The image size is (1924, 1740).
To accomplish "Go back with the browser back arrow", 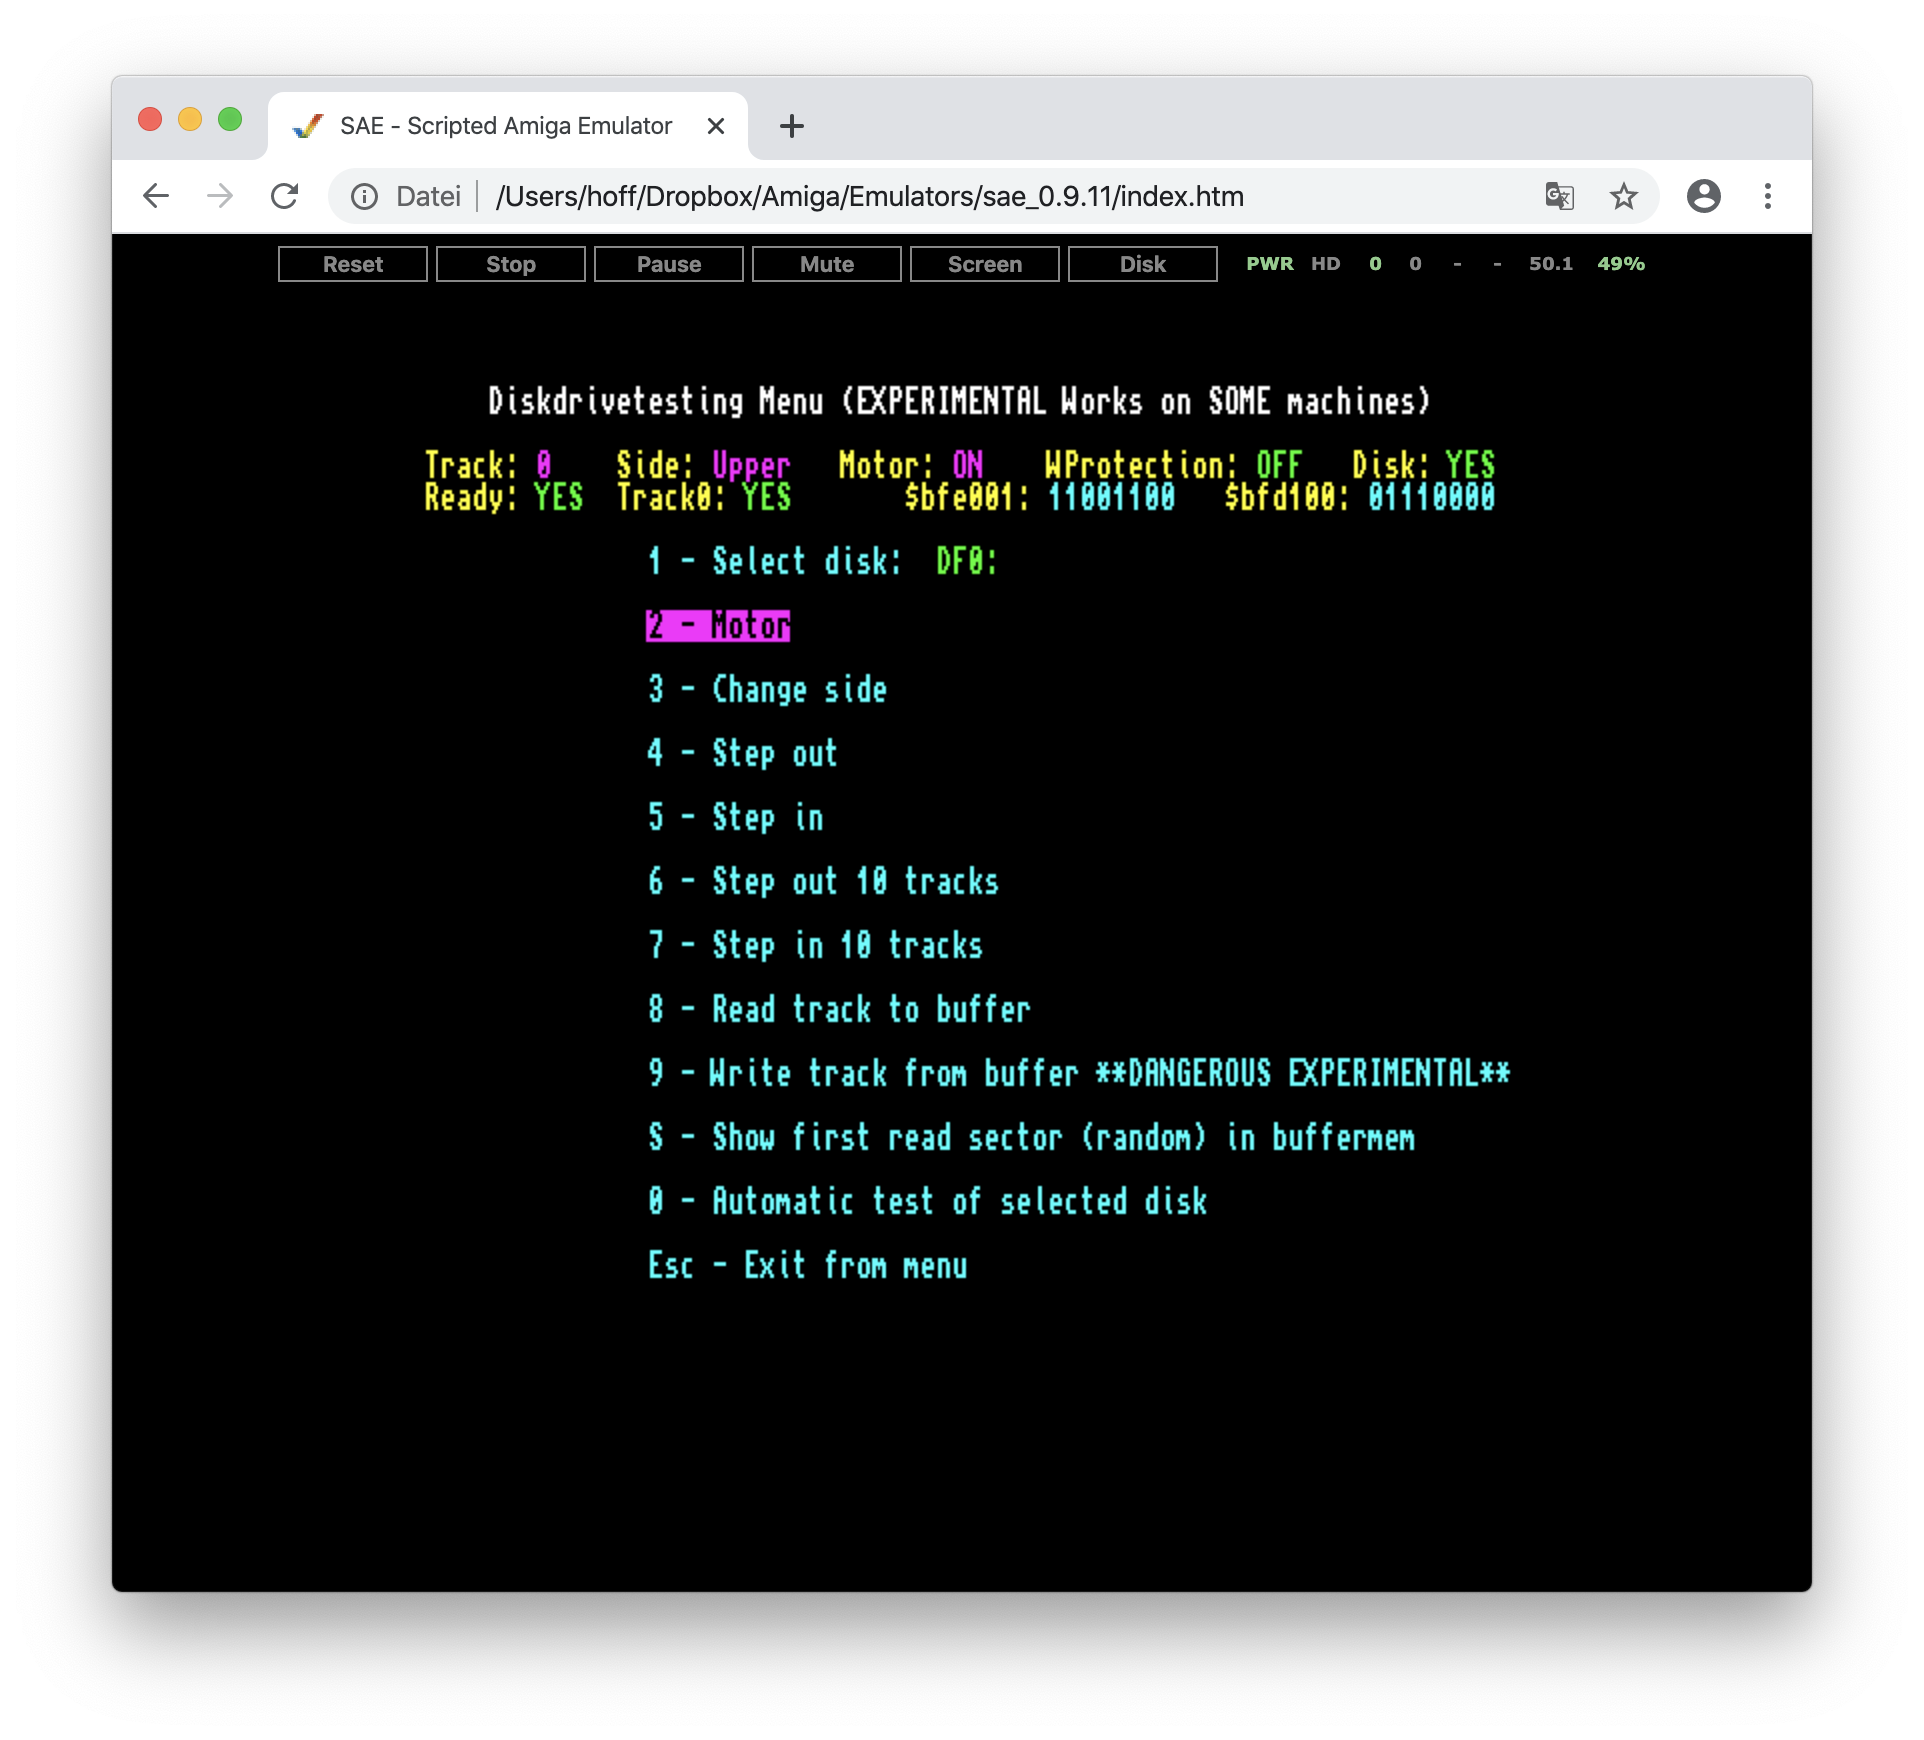I will [156, 196].
